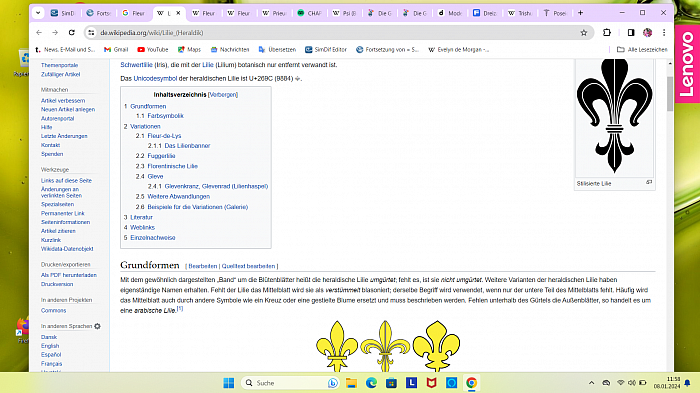Open footnote reference [1]
The width and height of the screenshot is (700, 393).
pyautogui.click(x=180, y=309)
